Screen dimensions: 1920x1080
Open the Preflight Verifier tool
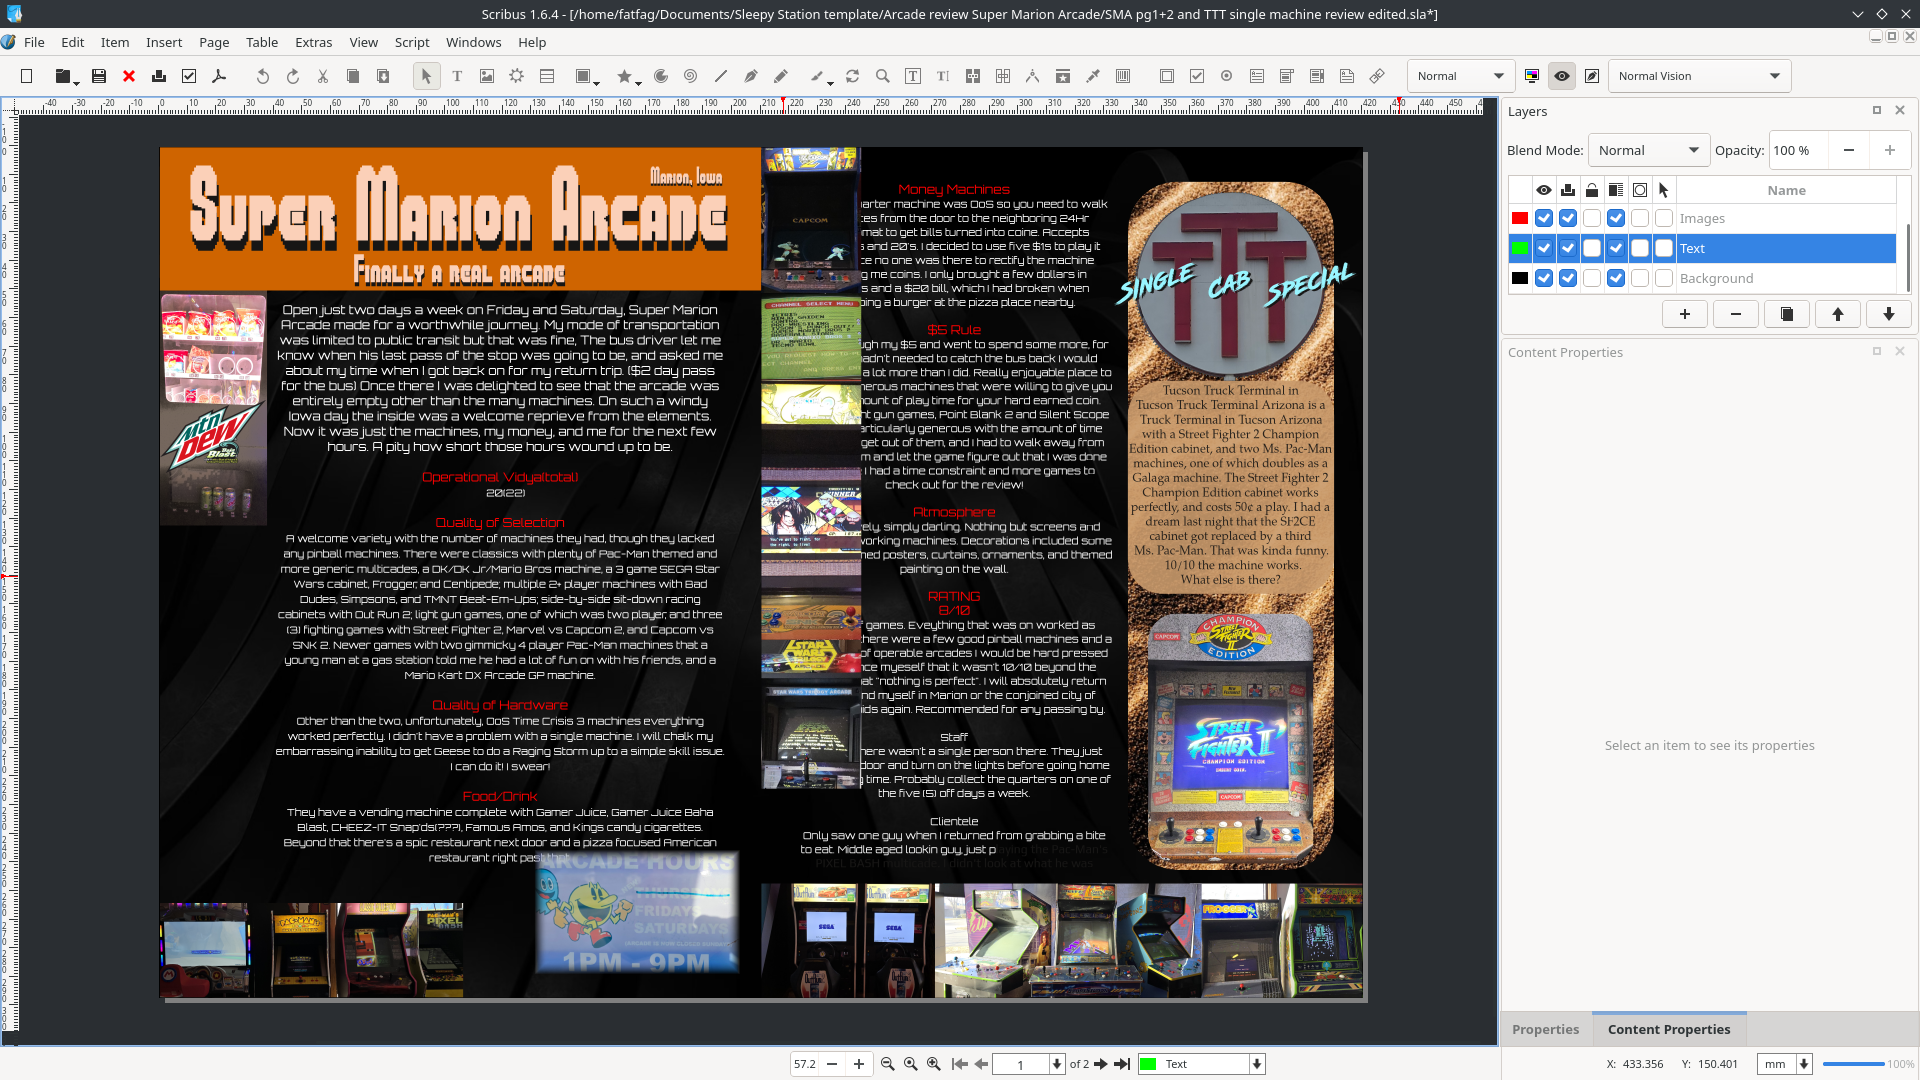coord(188,76)
